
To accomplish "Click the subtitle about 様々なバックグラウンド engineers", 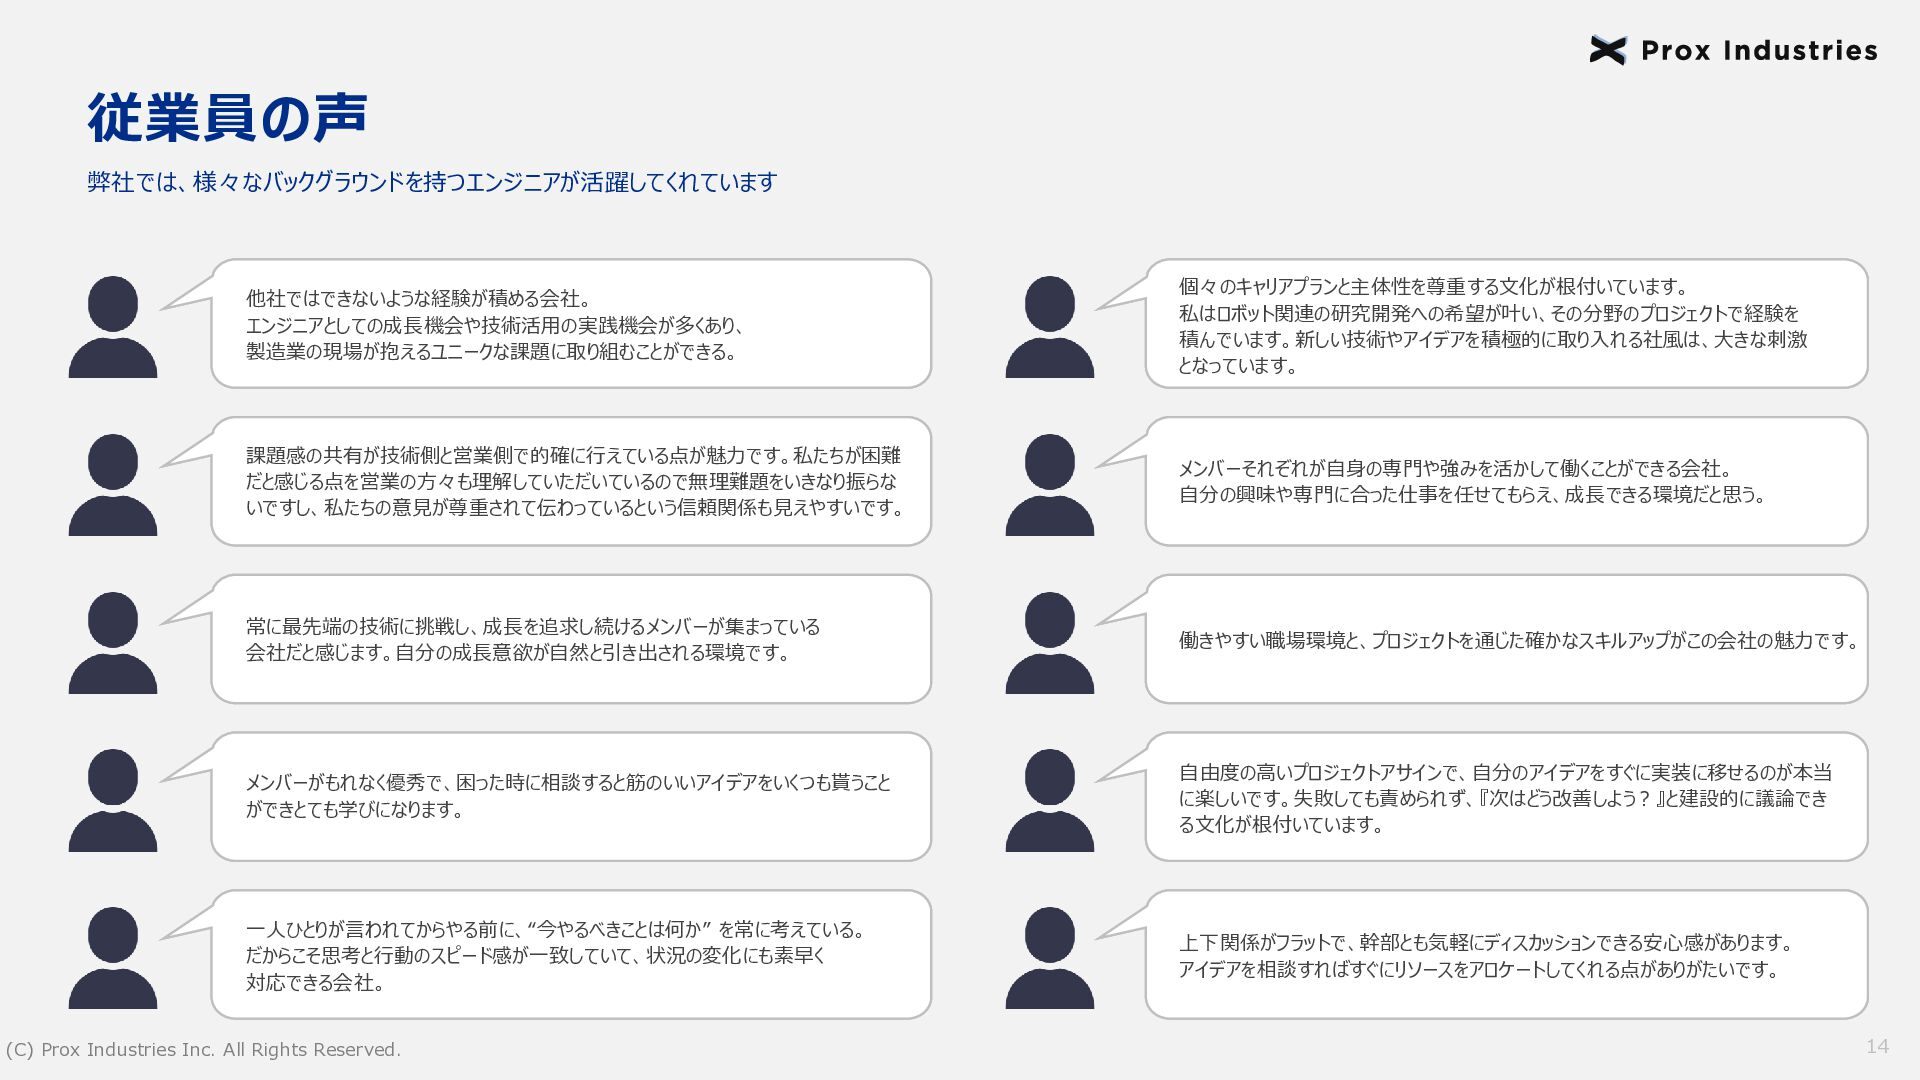I will coord(432,182).
